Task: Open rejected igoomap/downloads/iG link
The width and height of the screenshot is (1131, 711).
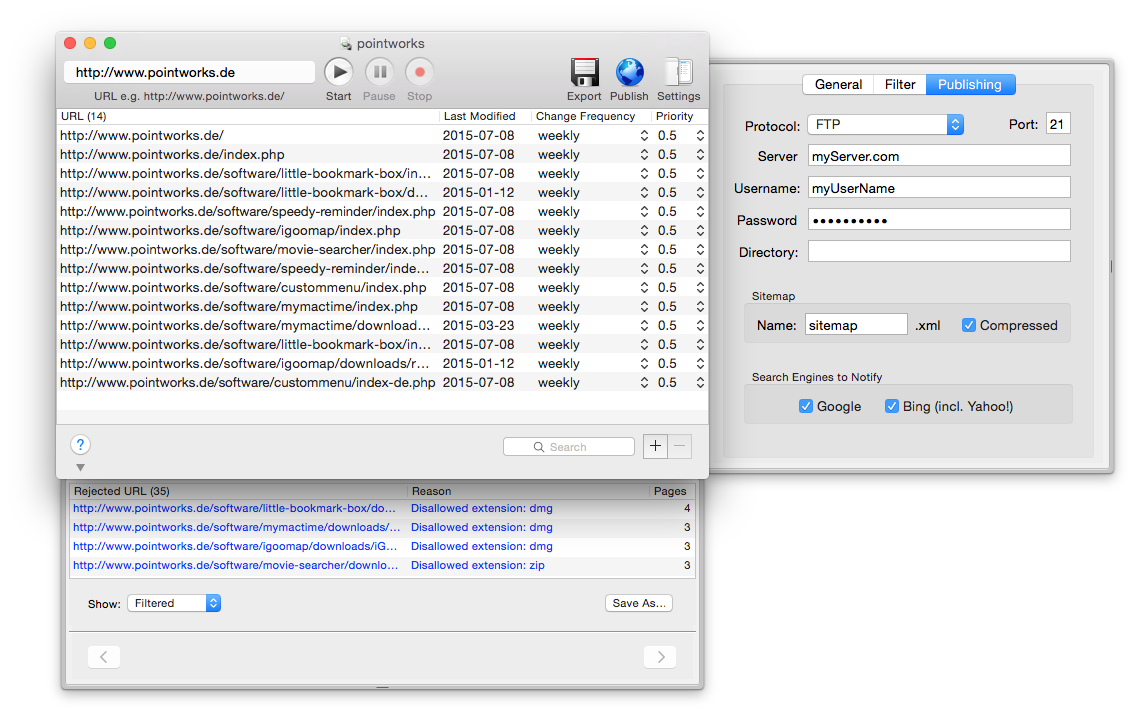Action: pos(235,546)
